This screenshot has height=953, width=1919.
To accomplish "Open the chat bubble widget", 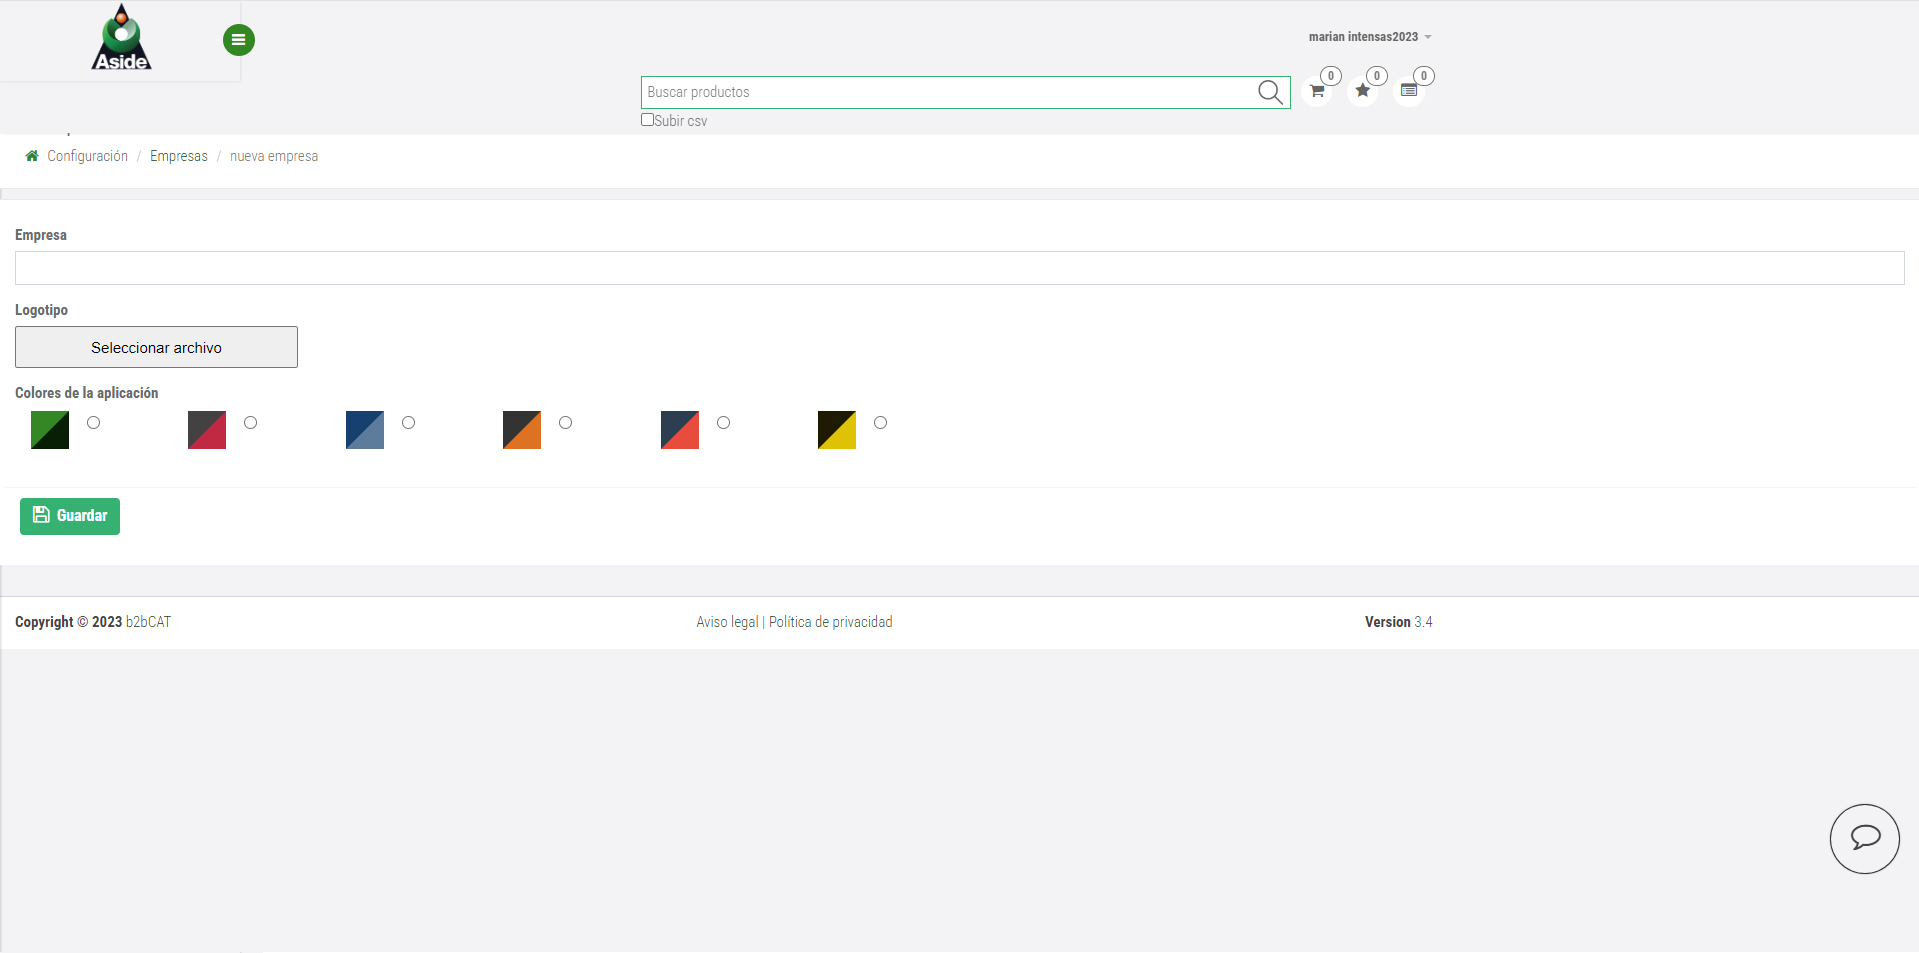I will (x=1864, y=838).
